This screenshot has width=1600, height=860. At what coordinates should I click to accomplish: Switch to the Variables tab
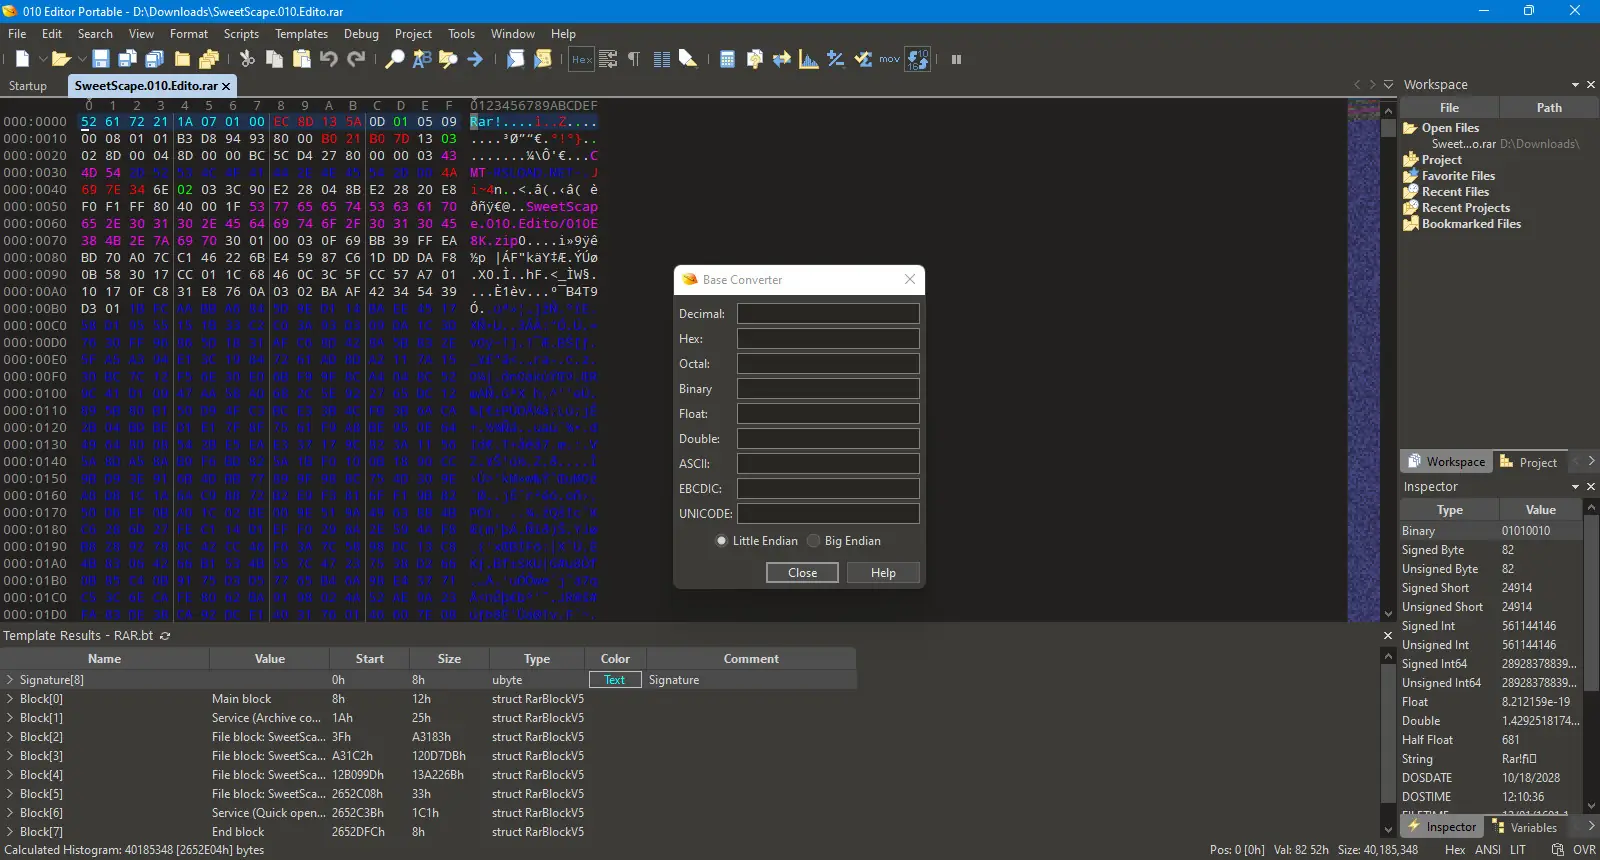1532,827
